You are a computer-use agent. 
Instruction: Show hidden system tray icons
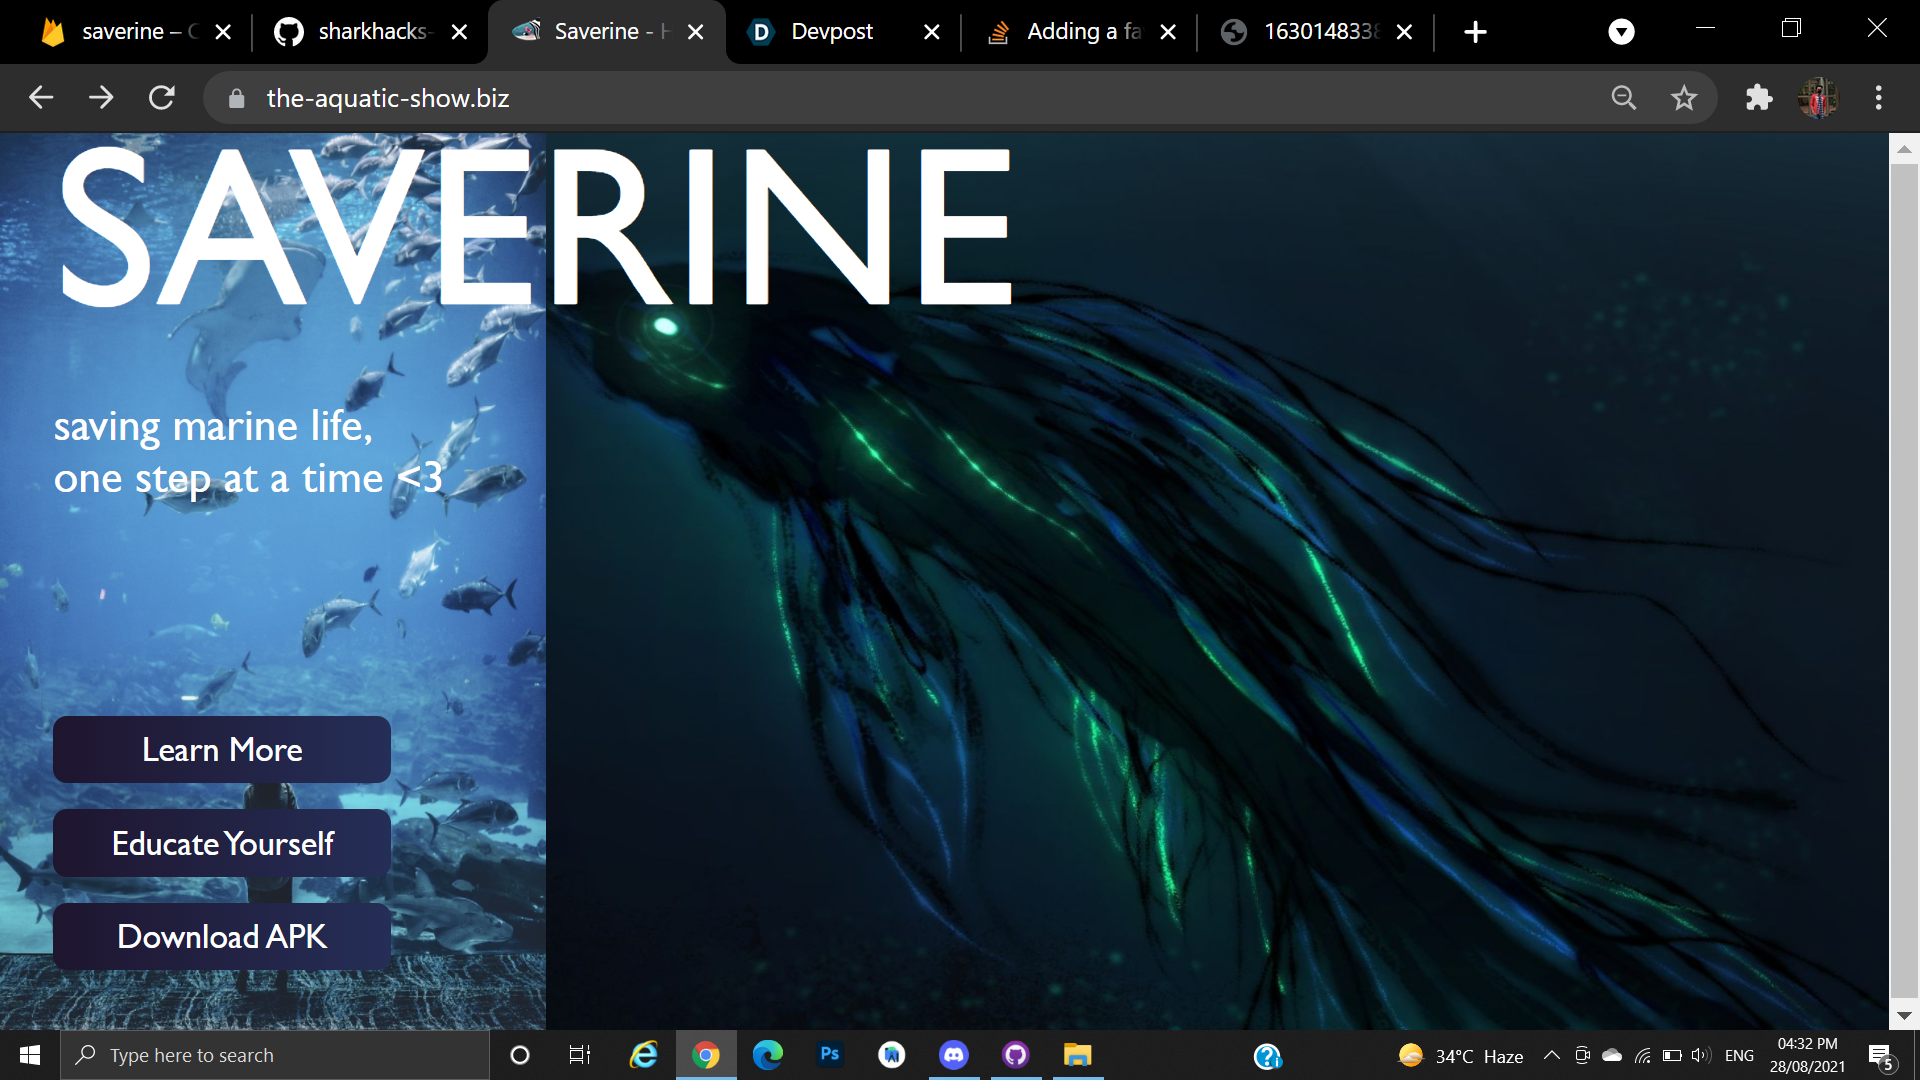click(1551, 1055)
